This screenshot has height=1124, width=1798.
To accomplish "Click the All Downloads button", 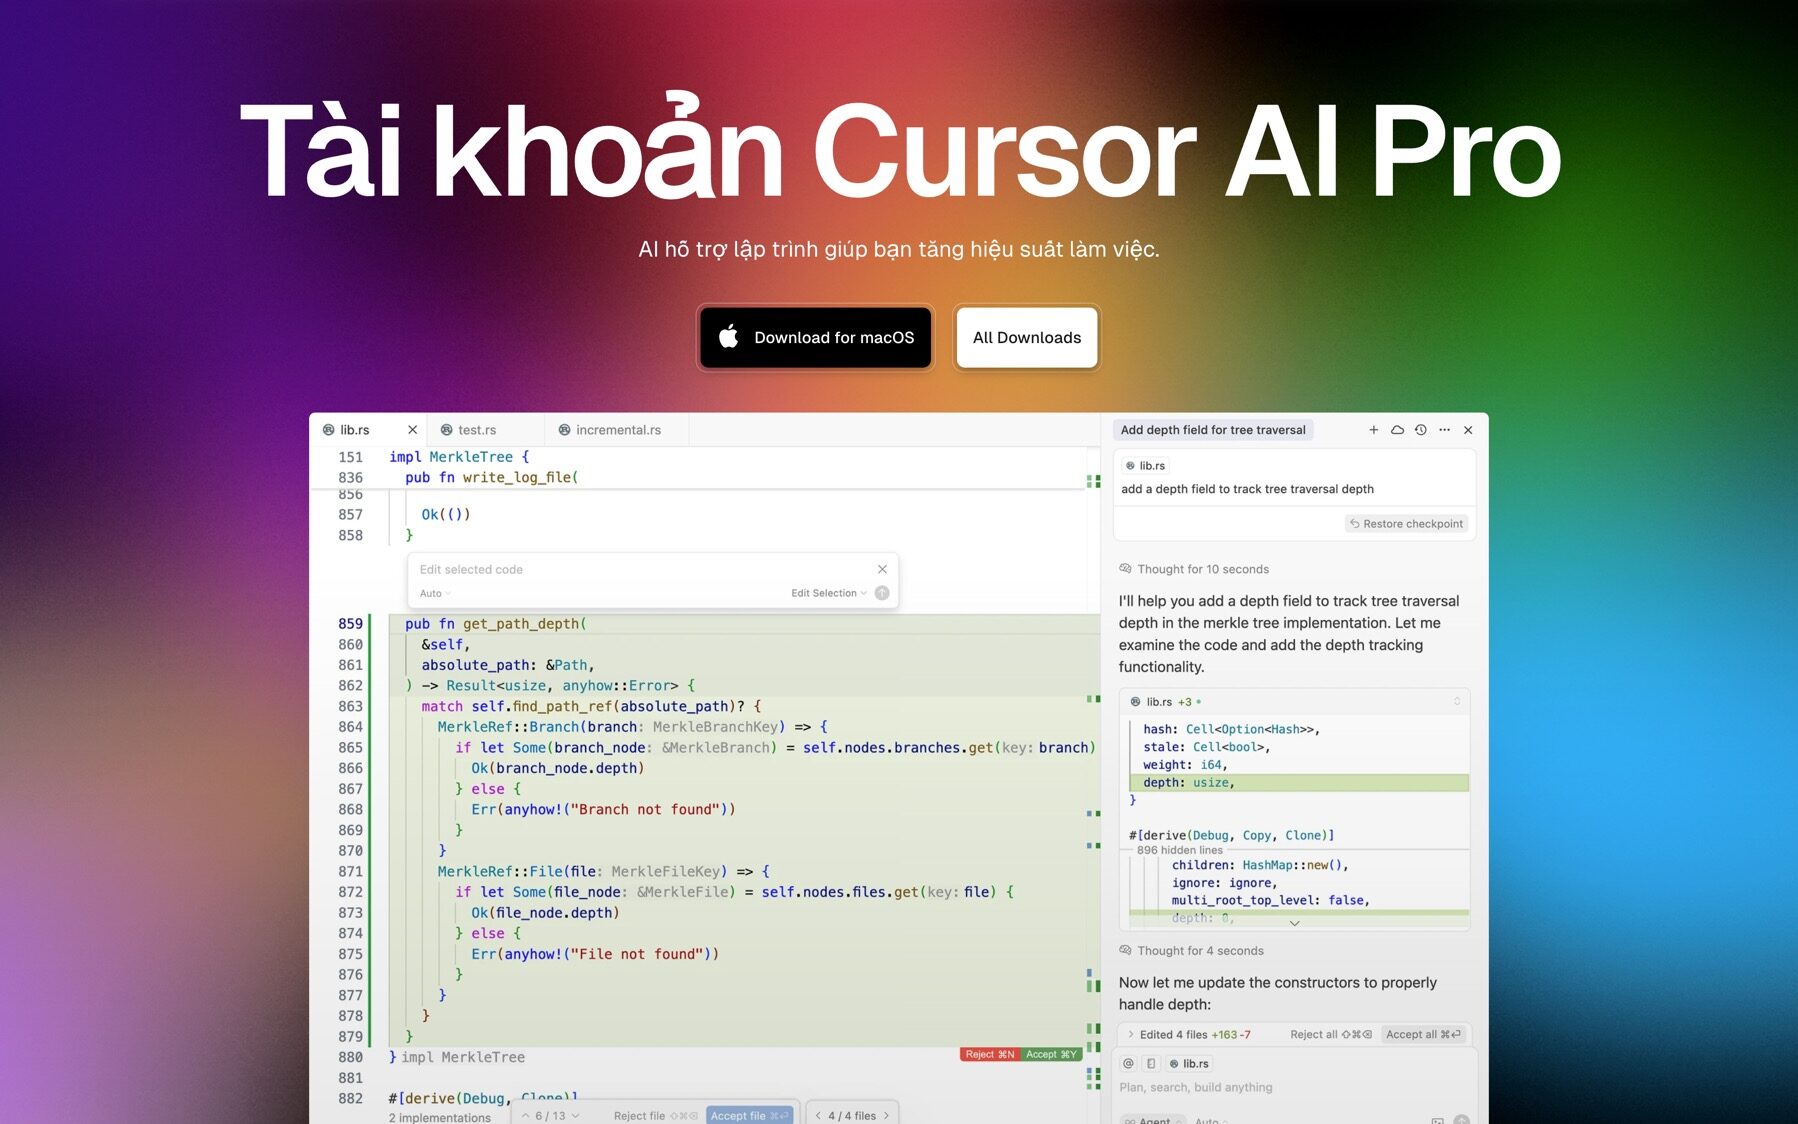I will click(x=1026, y=338).
